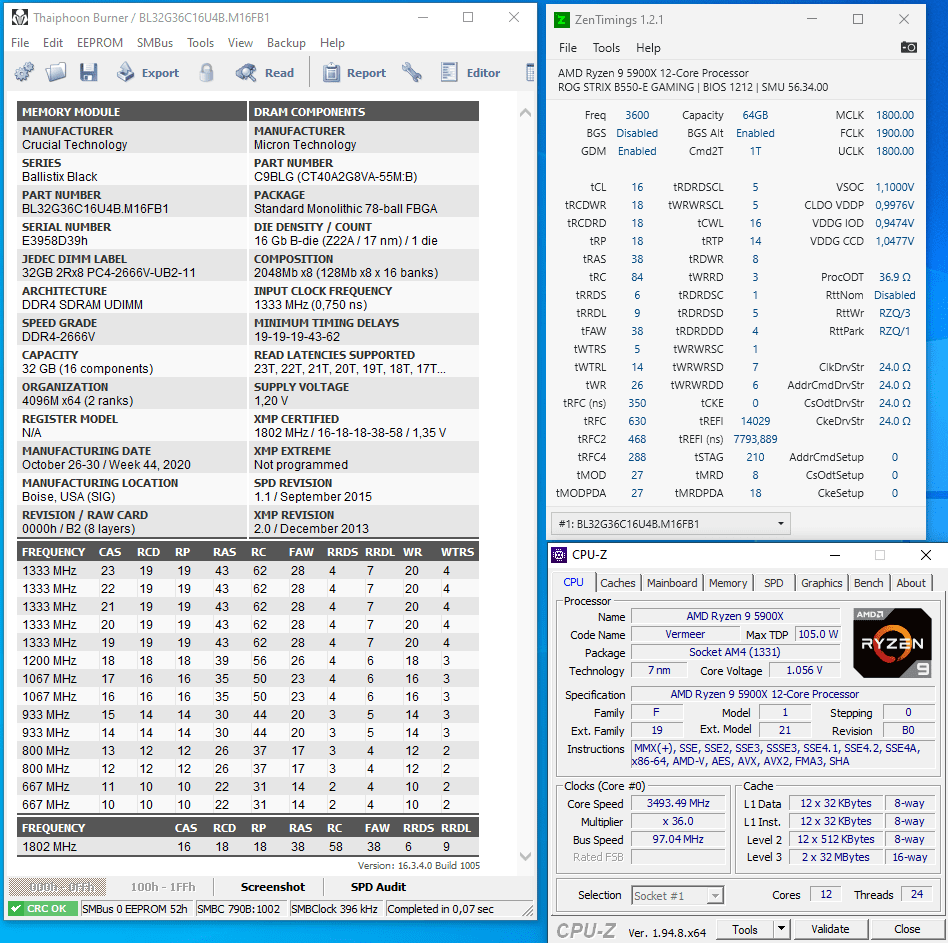The width and height of the screenshot is (948, 943).
Task: Click the wrench tools icon in Thaiphoon toolbar
Action: tap(412, 73)
